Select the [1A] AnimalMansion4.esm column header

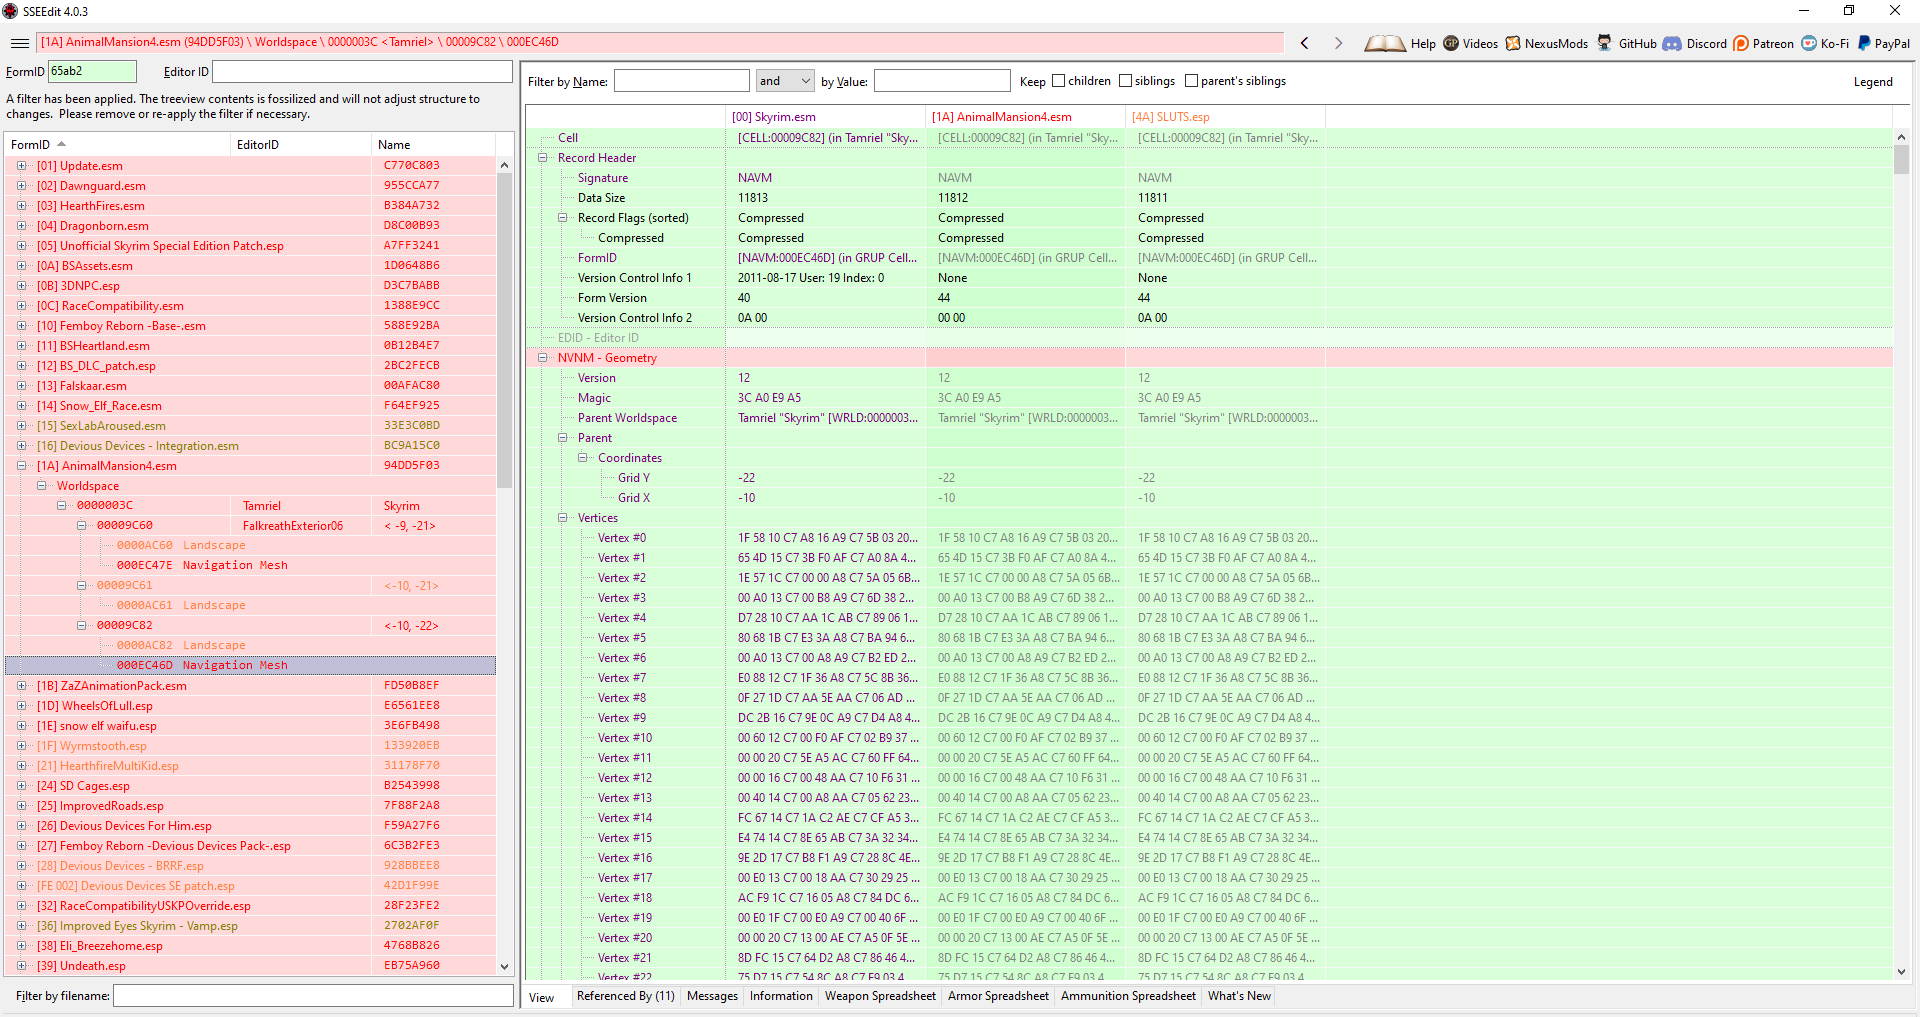point(1025,117)
